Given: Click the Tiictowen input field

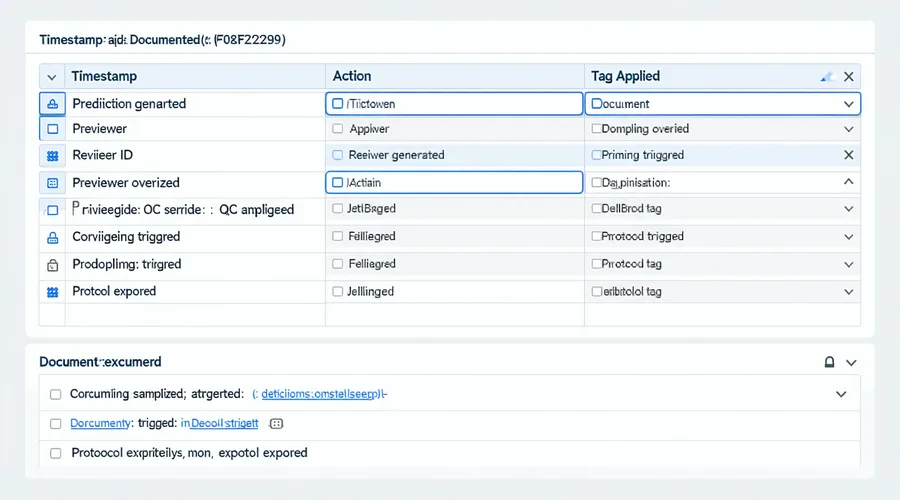Looking at the screenshot, I should [454, 104].
